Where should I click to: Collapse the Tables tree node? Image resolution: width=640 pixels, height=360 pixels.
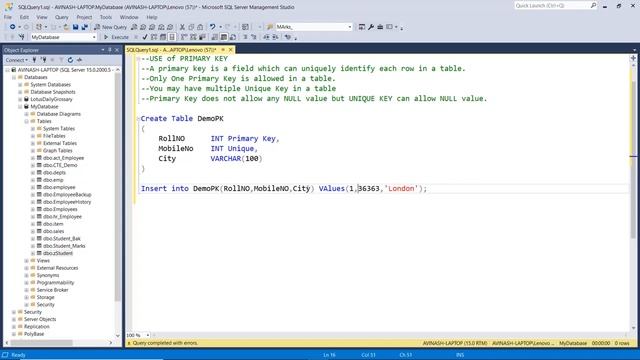pos(27,121)
